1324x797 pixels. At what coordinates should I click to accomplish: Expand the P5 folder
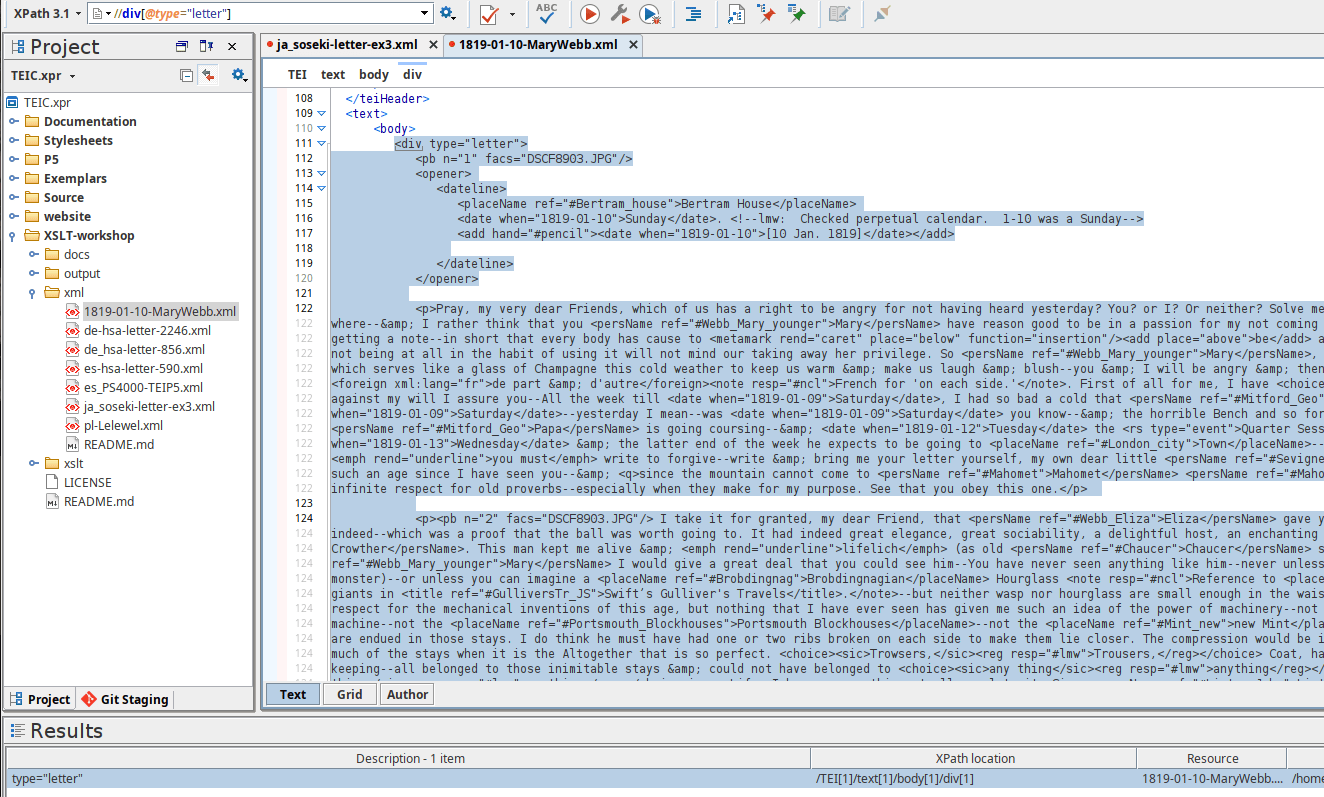pos(14,159)
